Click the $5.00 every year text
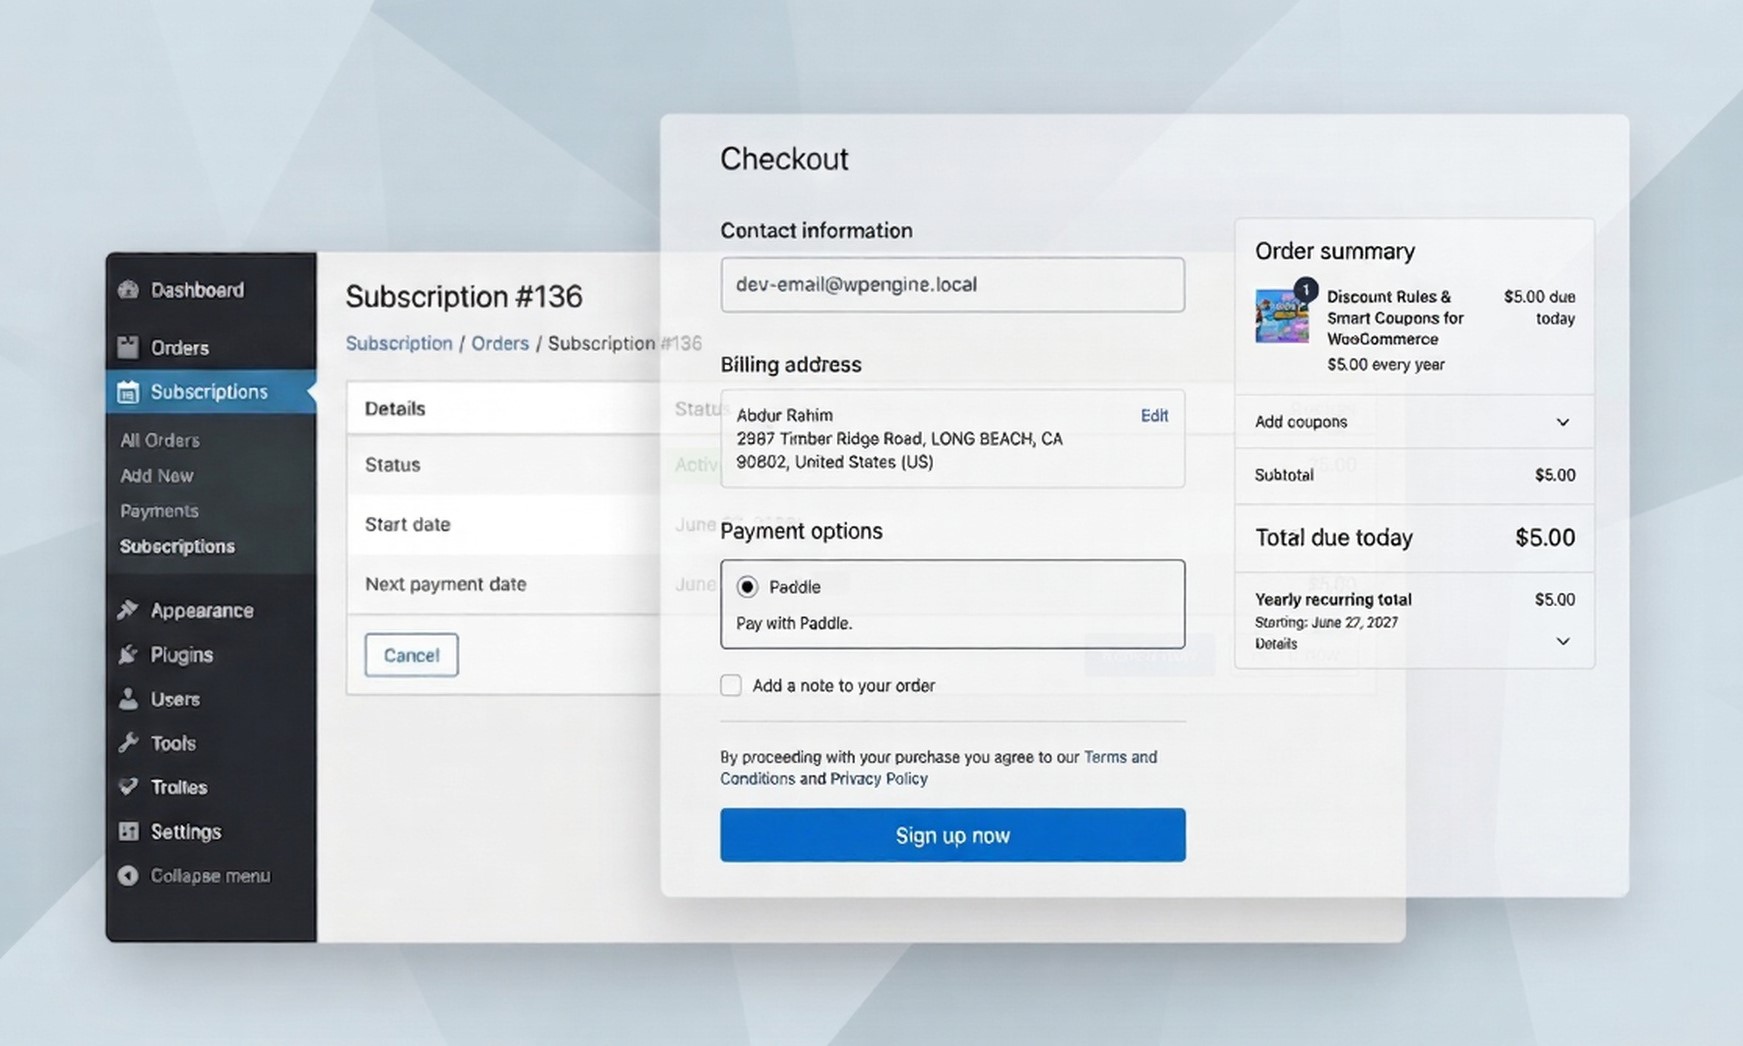Viewport: 1743px width, 1046px height. (1386, 365)
